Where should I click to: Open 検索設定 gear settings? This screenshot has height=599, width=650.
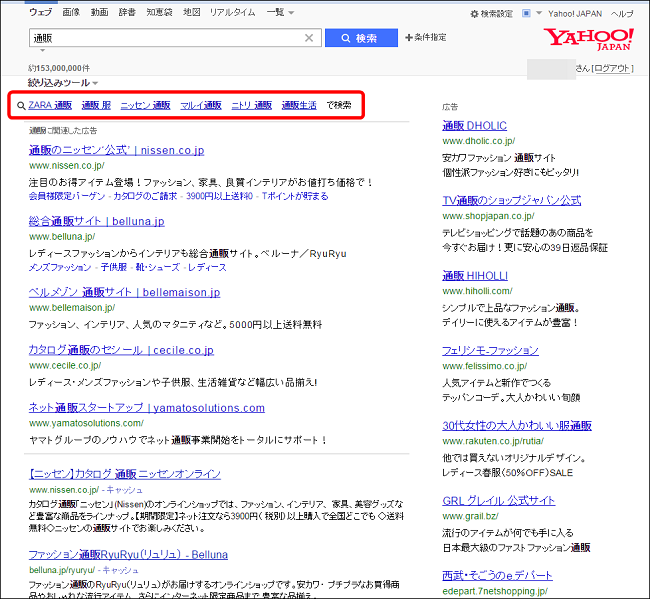tap(492, 14)
